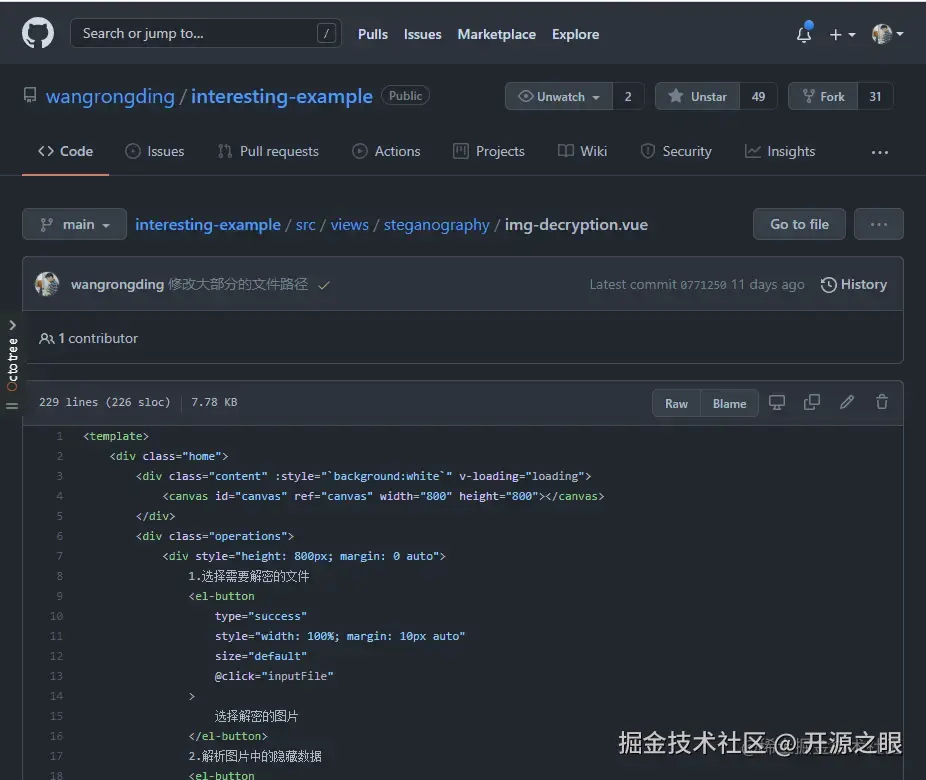Go to Pulls in top navigation
Screen dimensions: 926x780
tap(373, 34)
